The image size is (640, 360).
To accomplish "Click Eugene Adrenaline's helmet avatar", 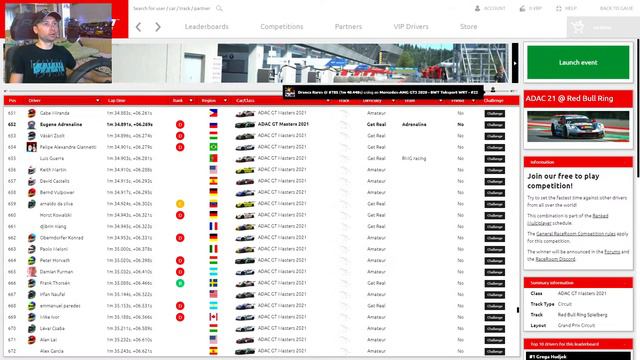I will pos(31,124).
